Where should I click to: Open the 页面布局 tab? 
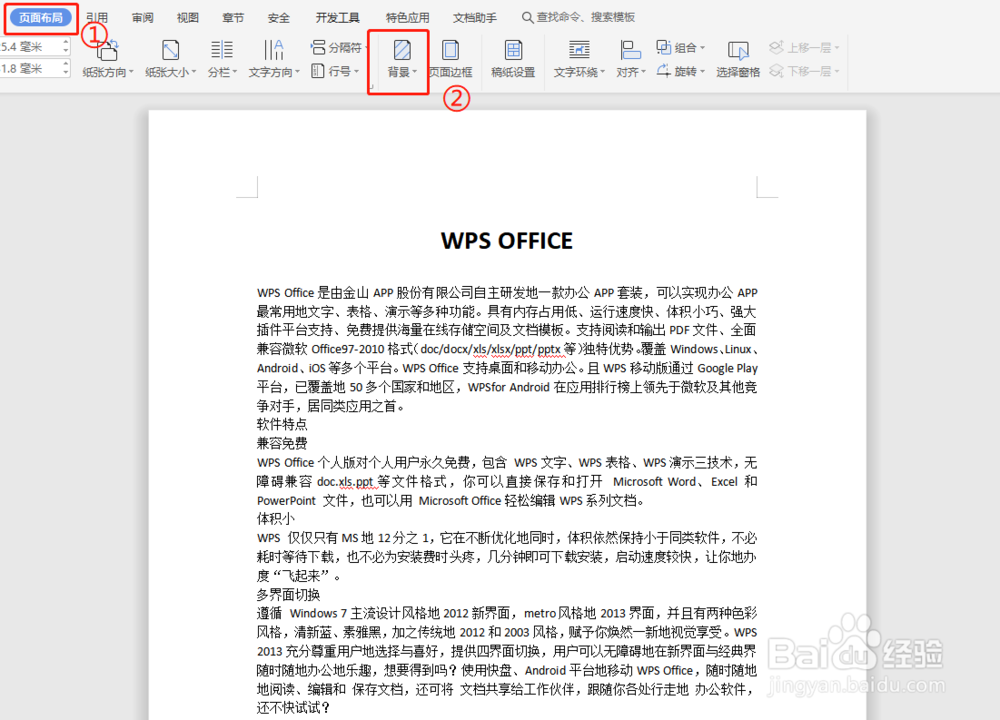41,18
